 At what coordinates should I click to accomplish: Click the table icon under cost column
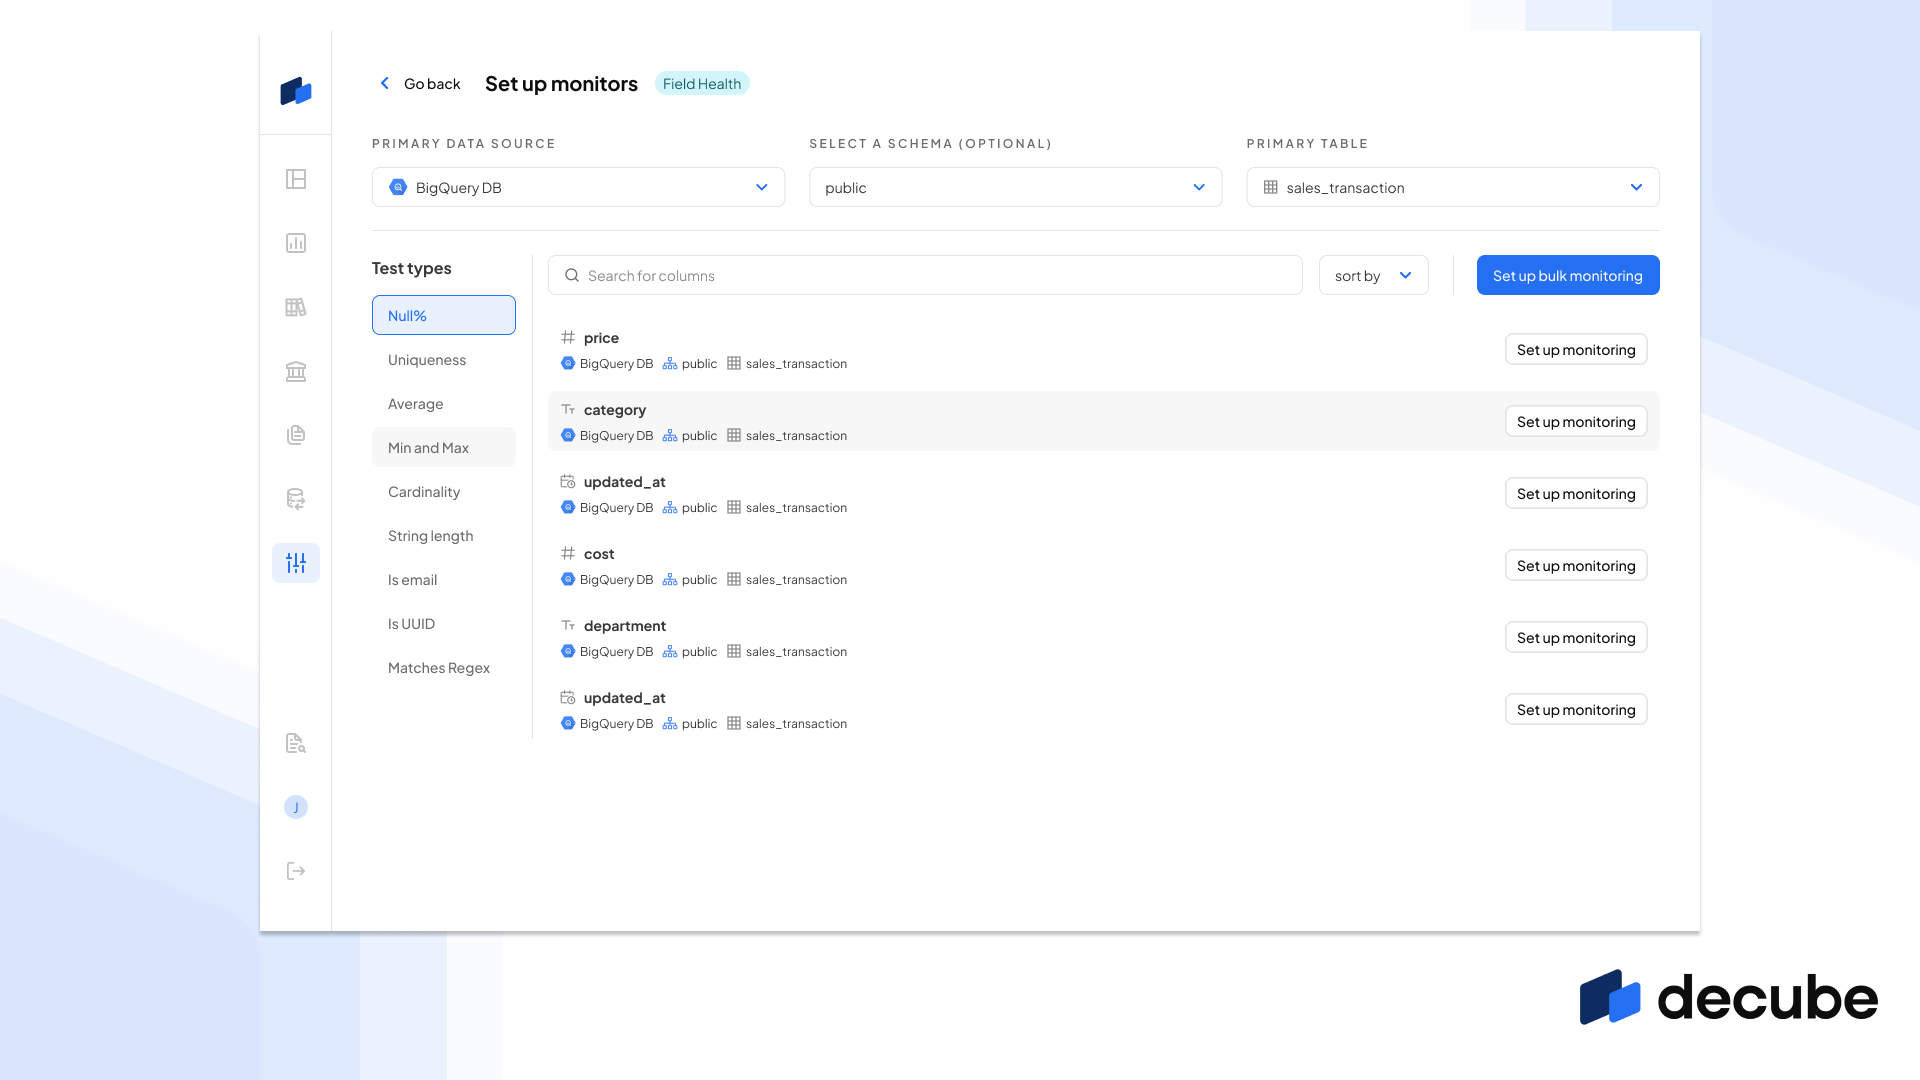tap(734, 579)
